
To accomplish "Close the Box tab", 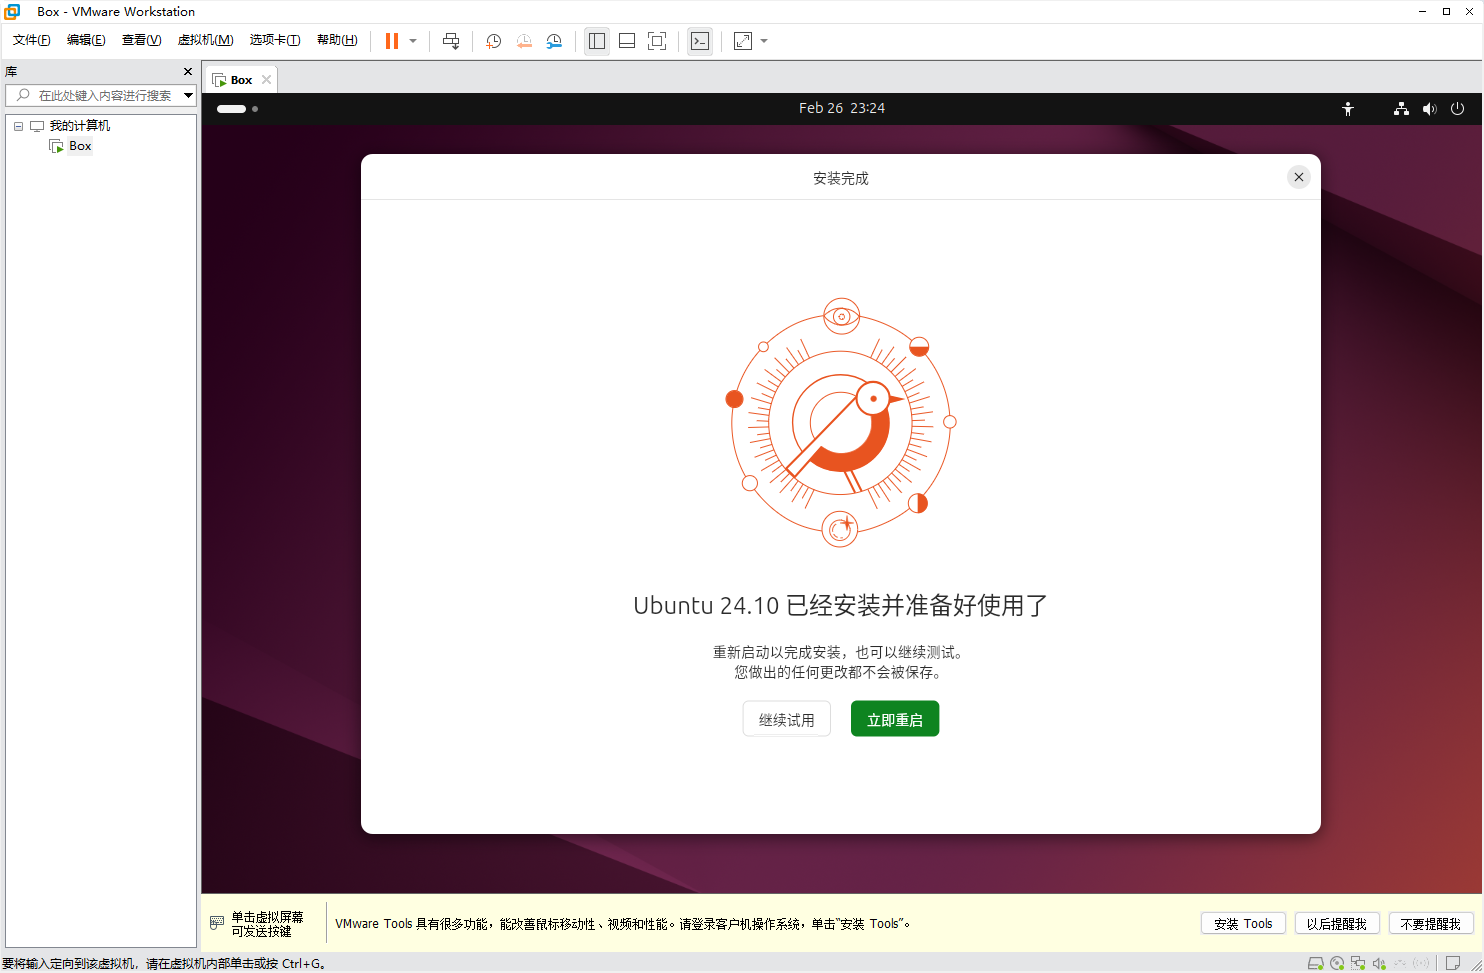I will click(x=266, y=80).
